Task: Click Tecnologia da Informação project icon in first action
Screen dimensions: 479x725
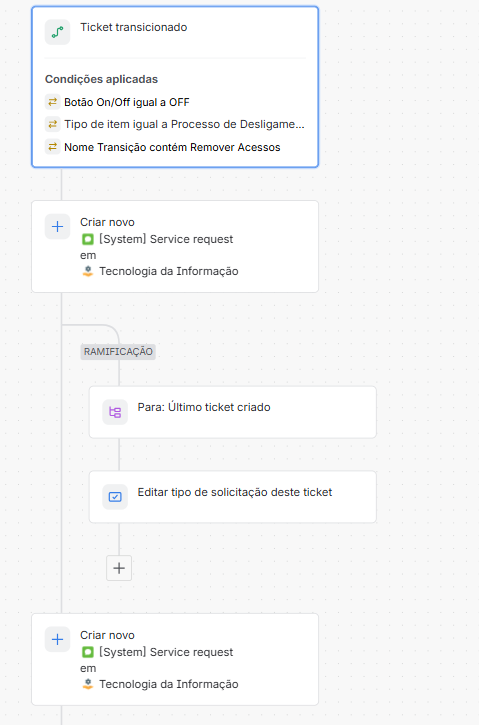Action: pos(88,271)
